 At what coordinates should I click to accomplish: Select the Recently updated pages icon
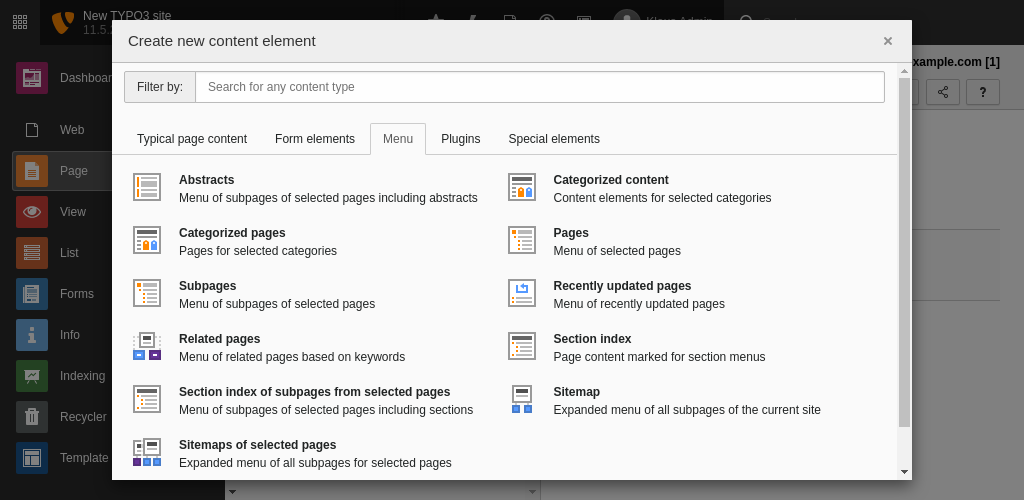tap(521, 293)
